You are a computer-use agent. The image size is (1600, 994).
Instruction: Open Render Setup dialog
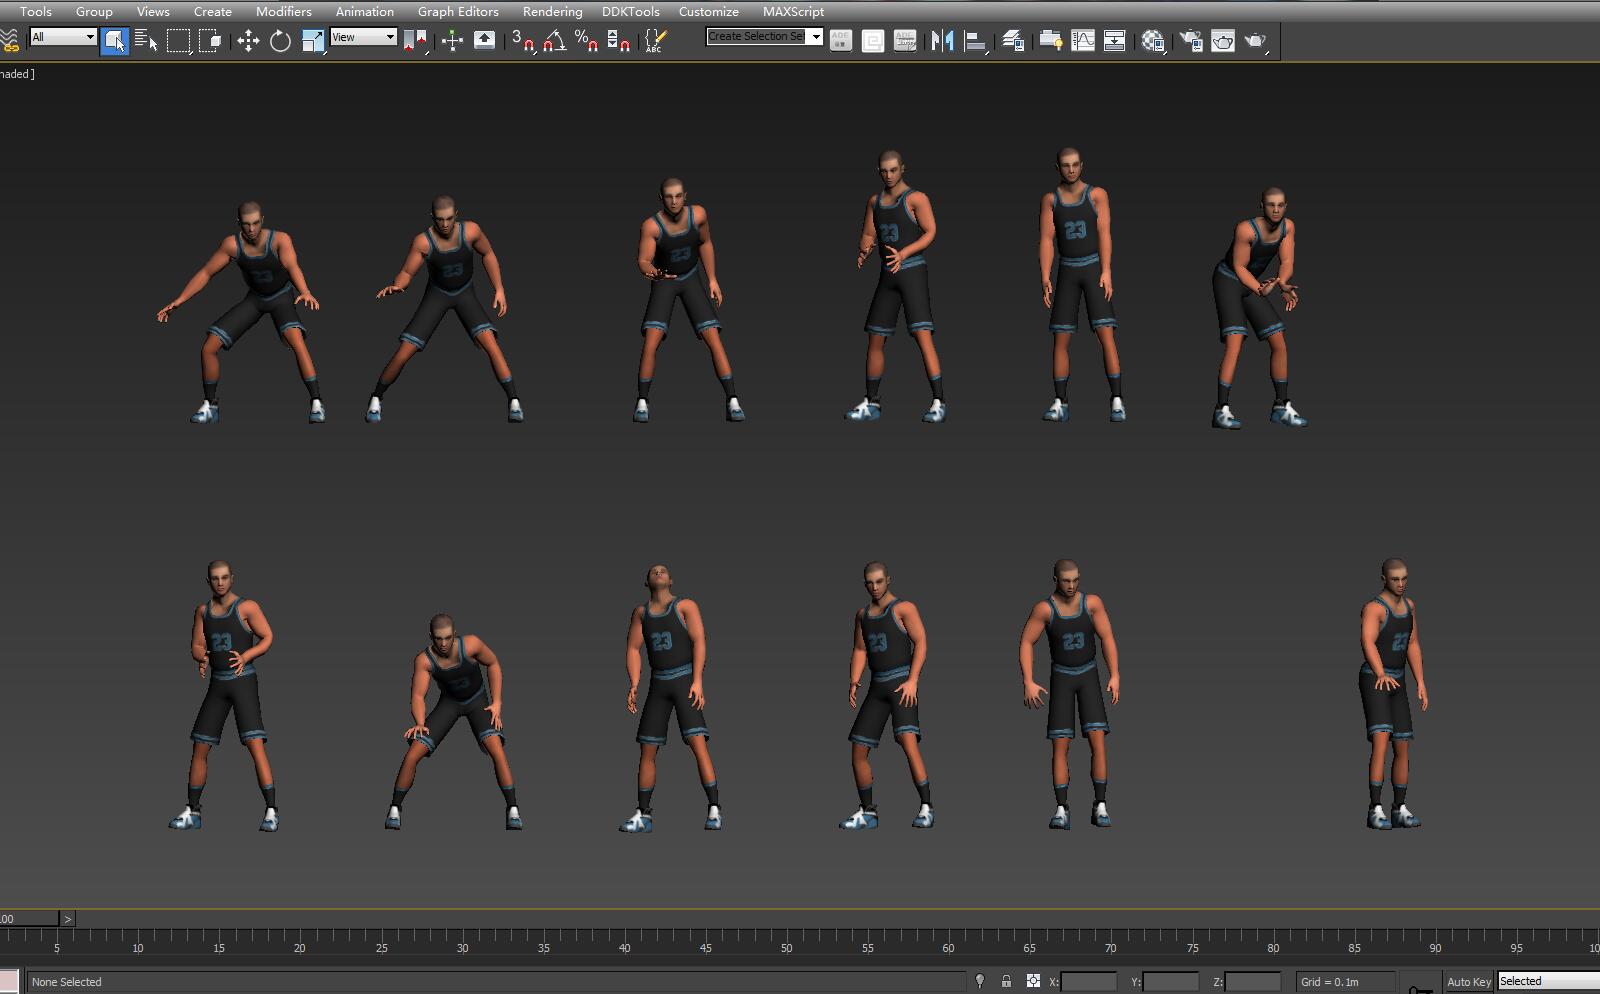(x=1191, y=41)
